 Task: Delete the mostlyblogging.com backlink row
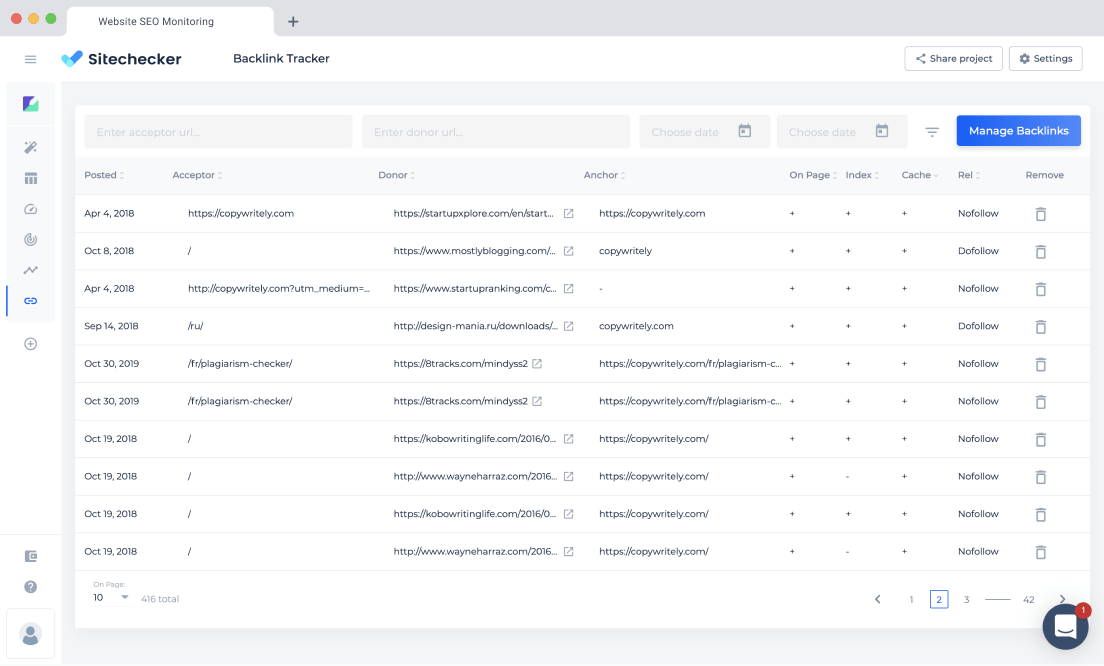click(1041, 251)
